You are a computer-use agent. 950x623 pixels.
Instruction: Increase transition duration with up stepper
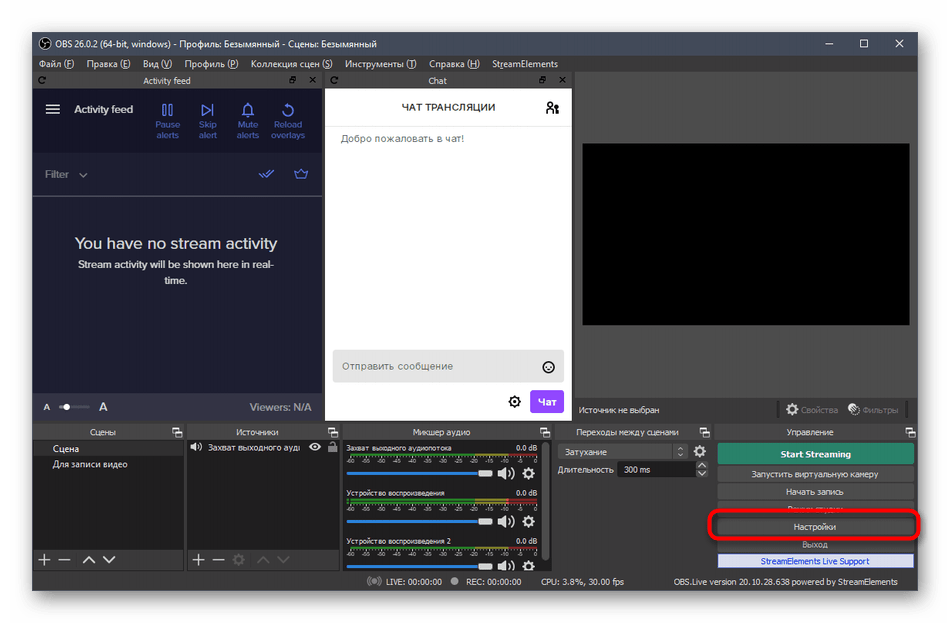click(701, 466)
